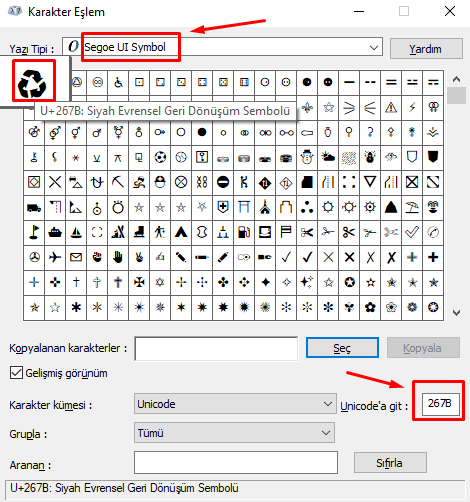Select the airplane symbol
Screen dimensions: 470x502
[55, 257]
